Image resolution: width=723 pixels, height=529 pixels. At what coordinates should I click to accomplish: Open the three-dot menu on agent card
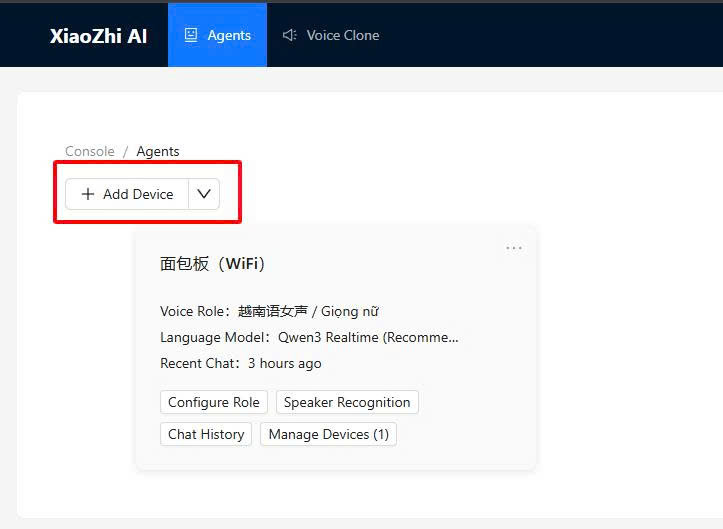[514, 248]
